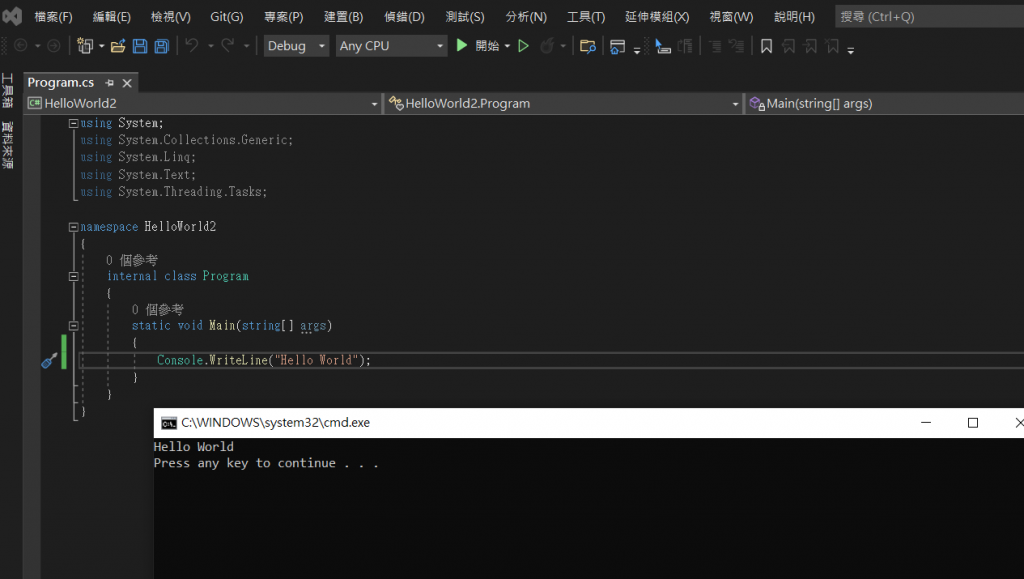Click the comment-out lines icon
The width and height of the screenshot is (1024, 579).
(685, 46)
